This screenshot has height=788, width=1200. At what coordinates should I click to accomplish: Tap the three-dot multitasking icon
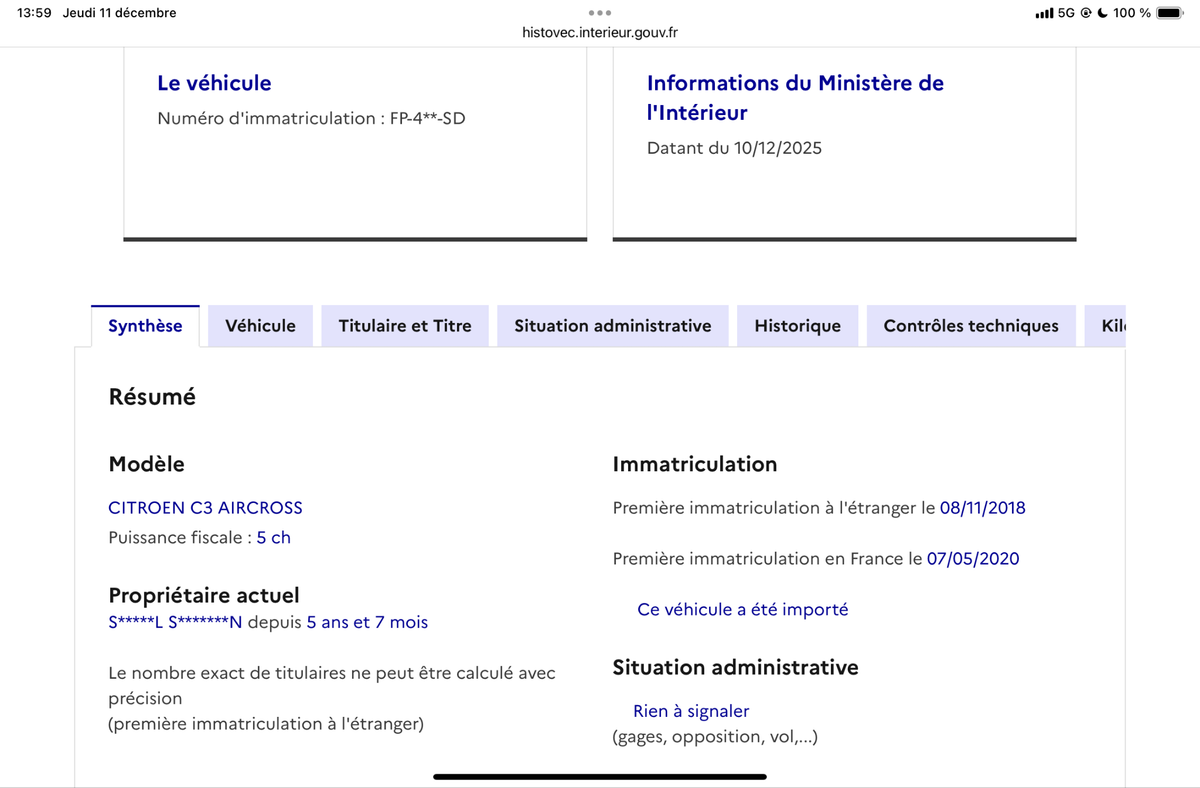pyautogui.click(x=600, y=13)
